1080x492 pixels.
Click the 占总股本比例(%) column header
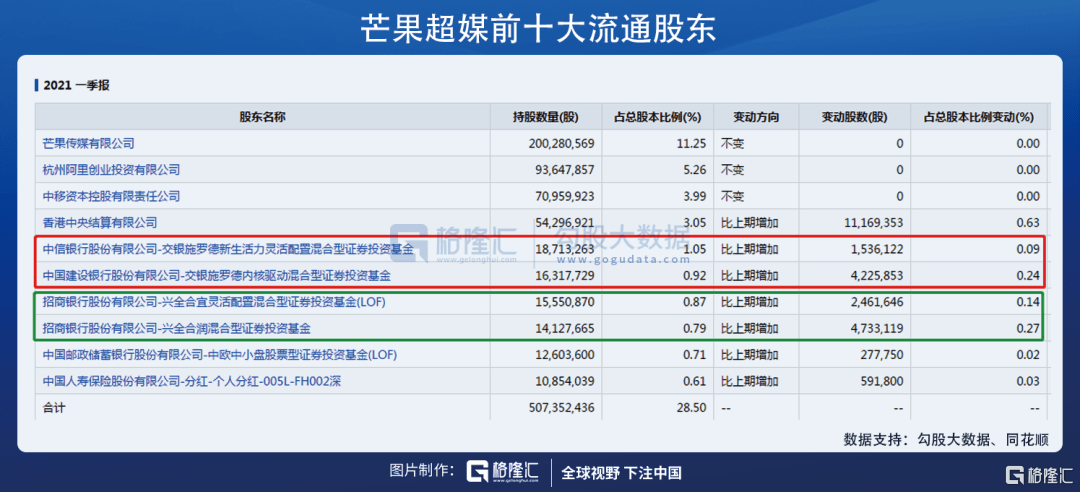click(x=657, y=117)
